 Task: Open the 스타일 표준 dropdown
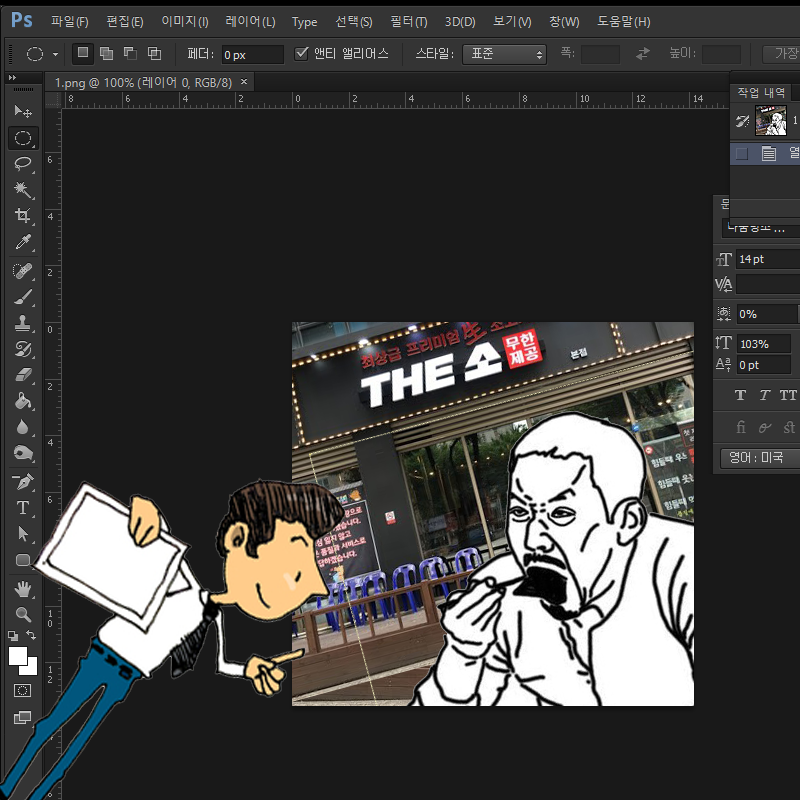pos(504,54)
